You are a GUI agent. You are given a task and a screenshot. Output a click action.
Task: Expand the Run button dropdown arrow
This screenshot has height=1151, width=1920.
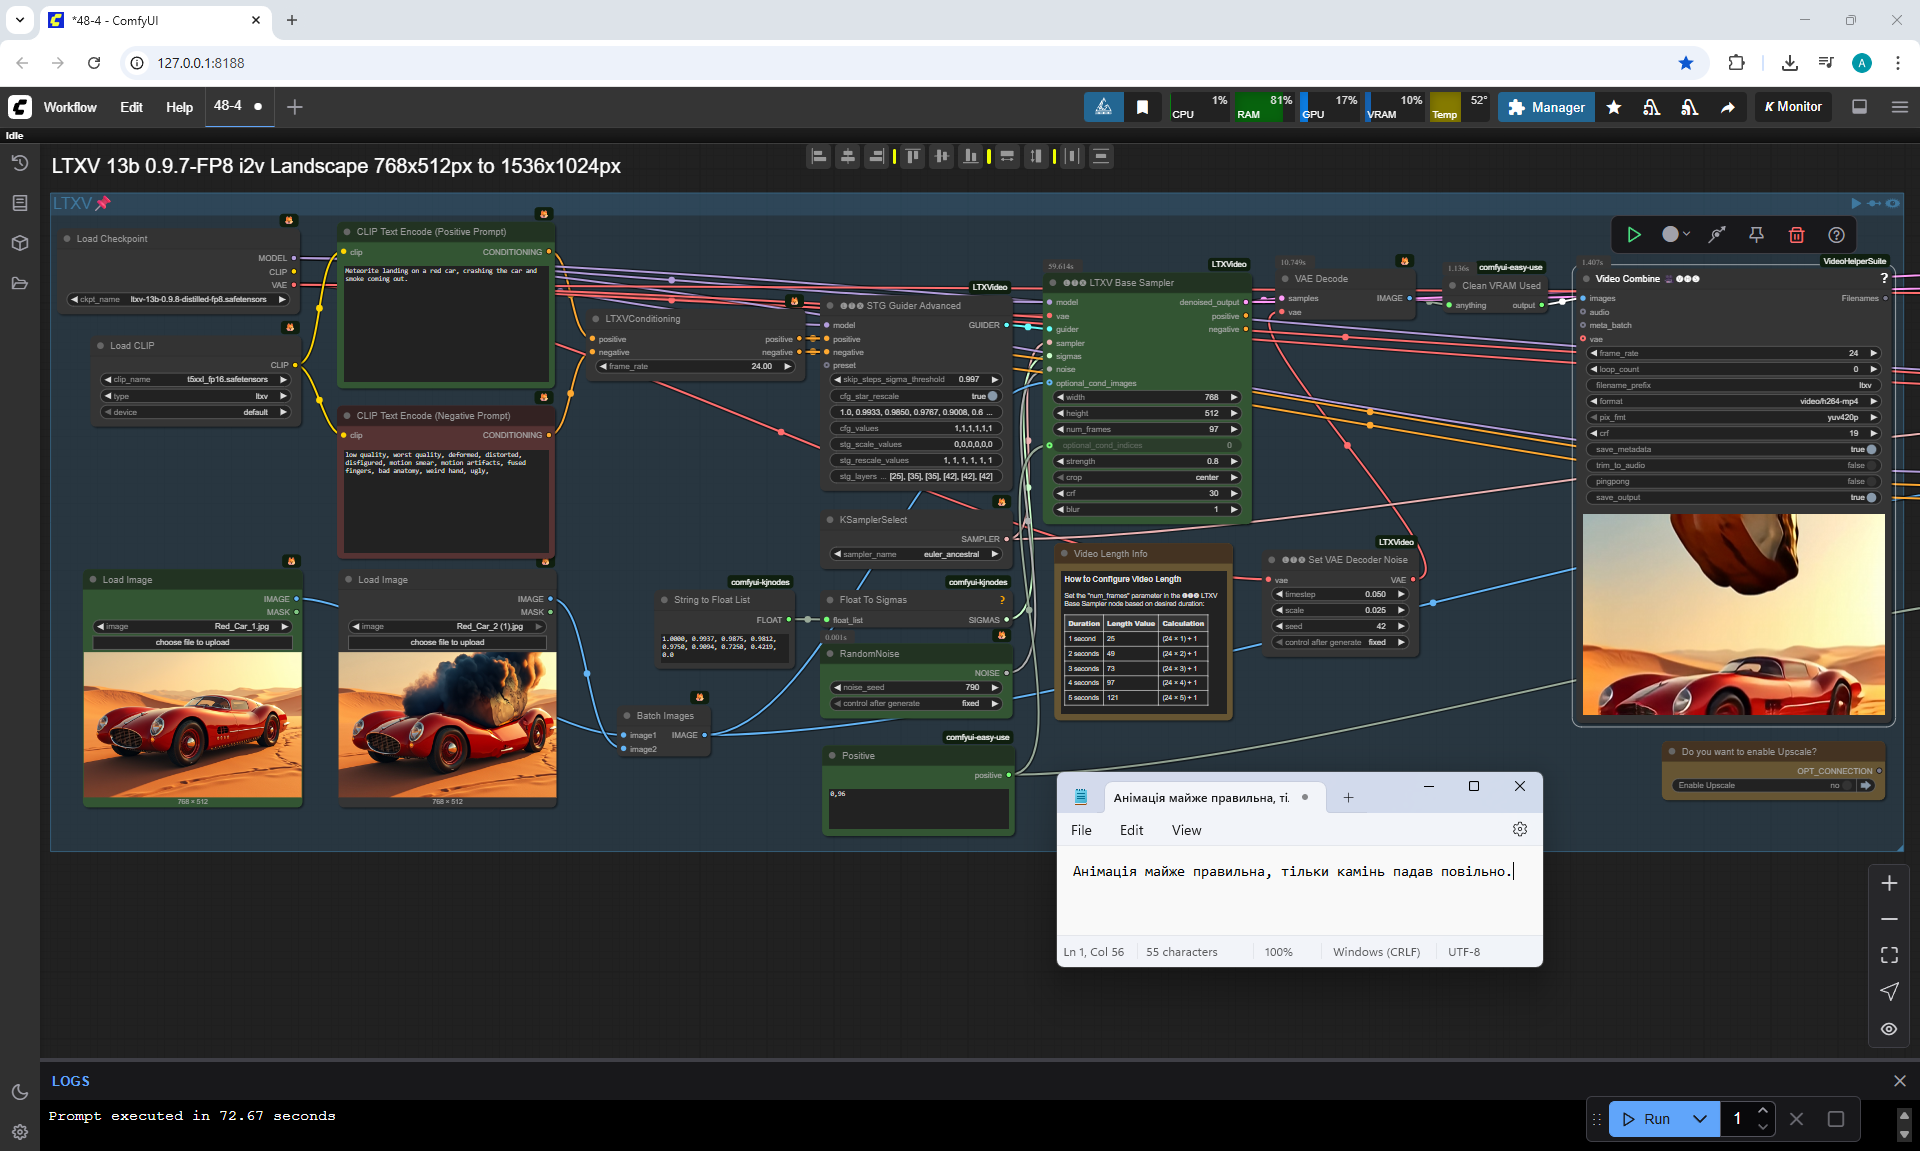(1700, 1119)
